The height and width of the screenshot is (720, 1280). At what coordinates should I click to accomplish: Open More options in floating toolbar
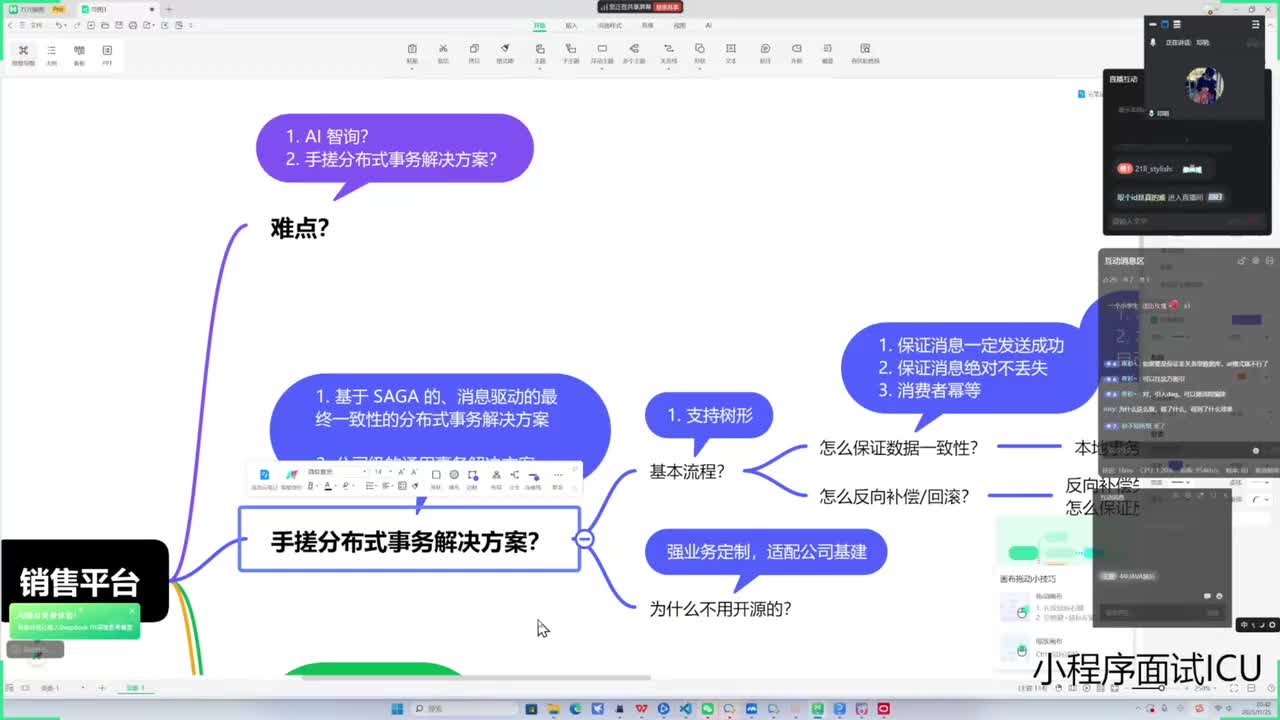tap(558, 479)
